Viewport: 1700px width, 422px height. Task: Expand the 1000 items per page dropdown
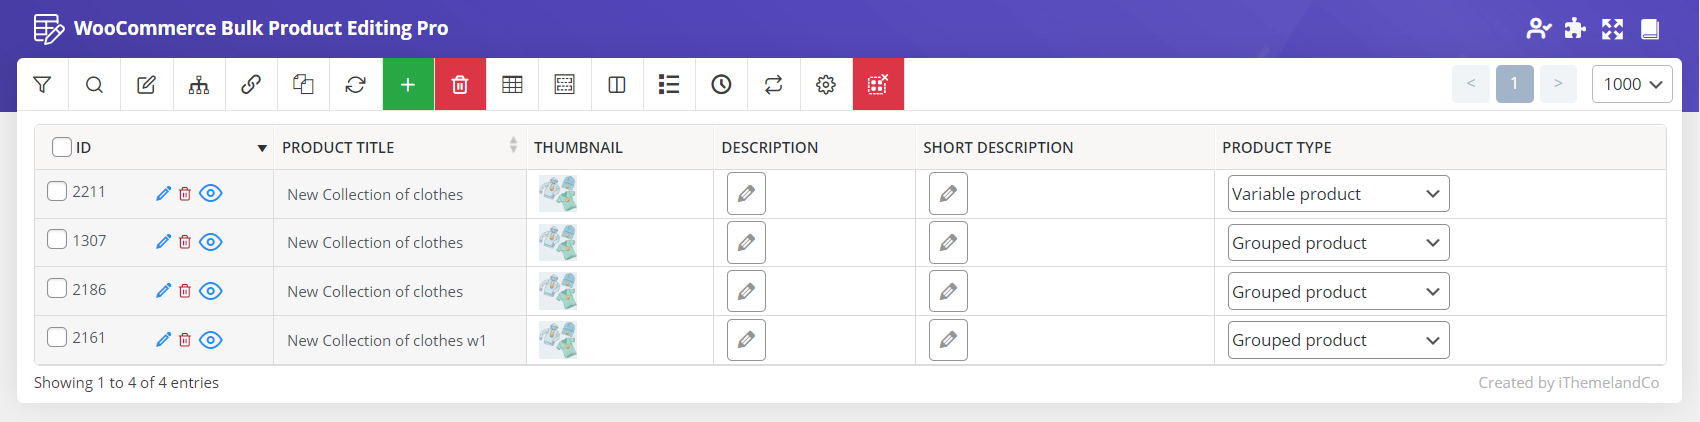pos(1631,84)
